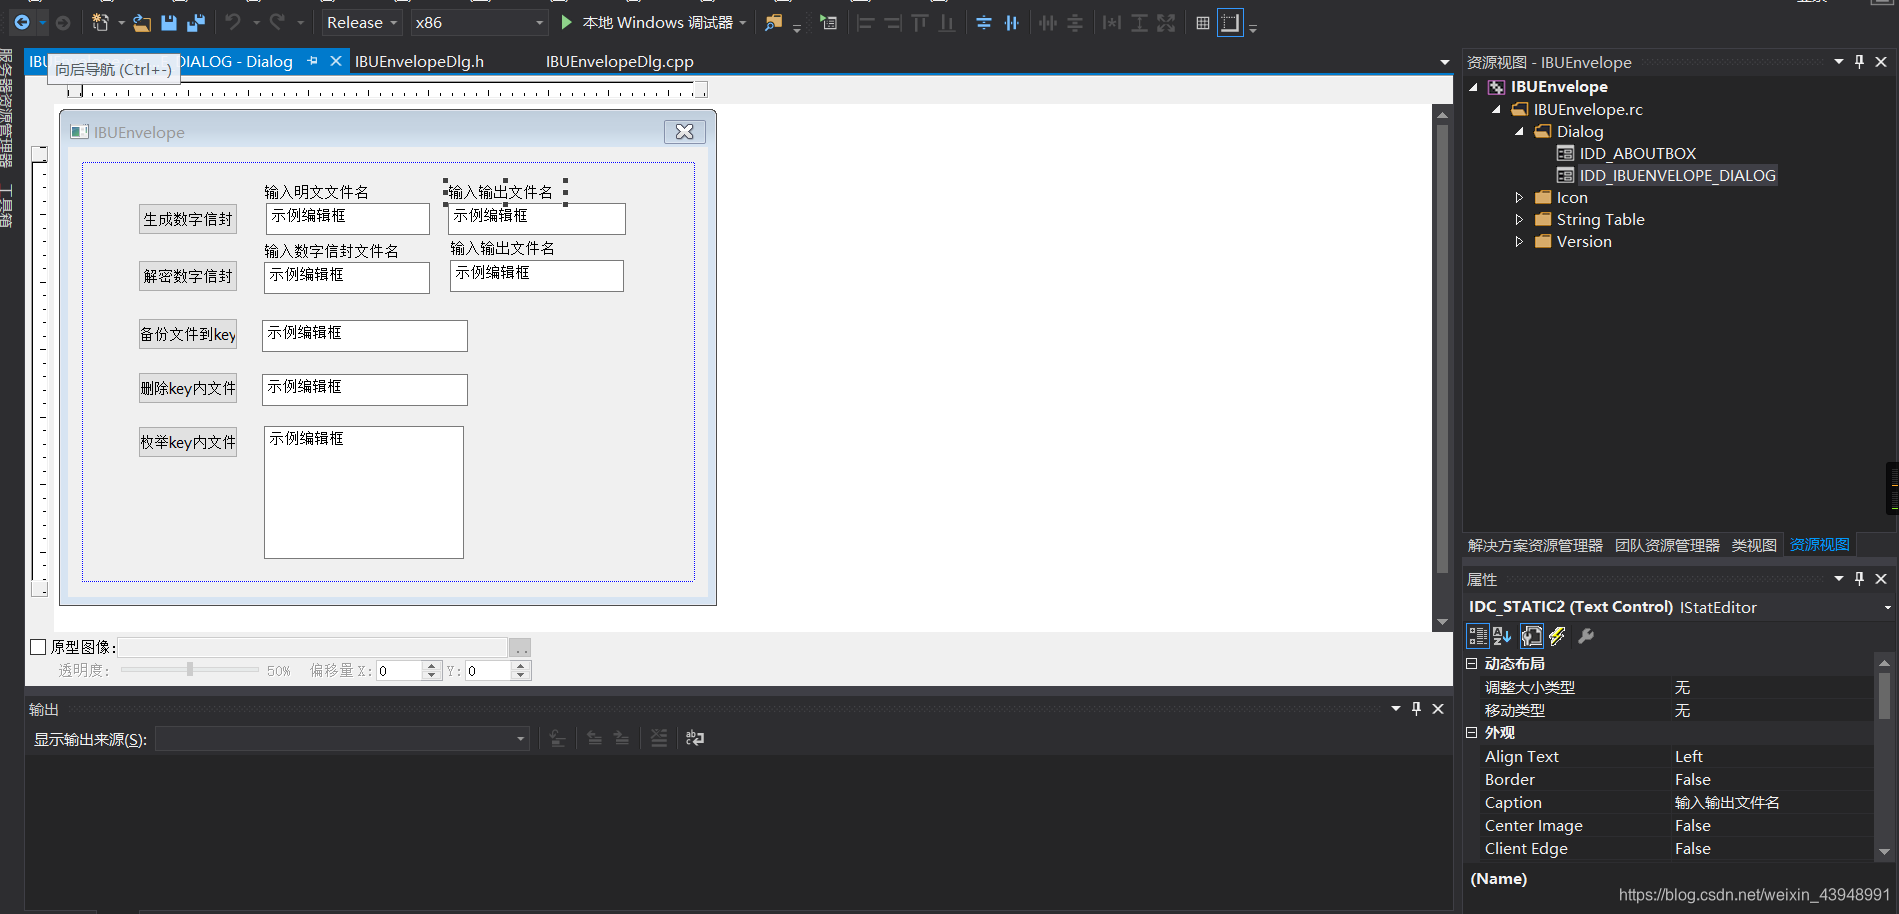
Task: Toggle the dialog editor grid icon
Action: point(1203,22)
